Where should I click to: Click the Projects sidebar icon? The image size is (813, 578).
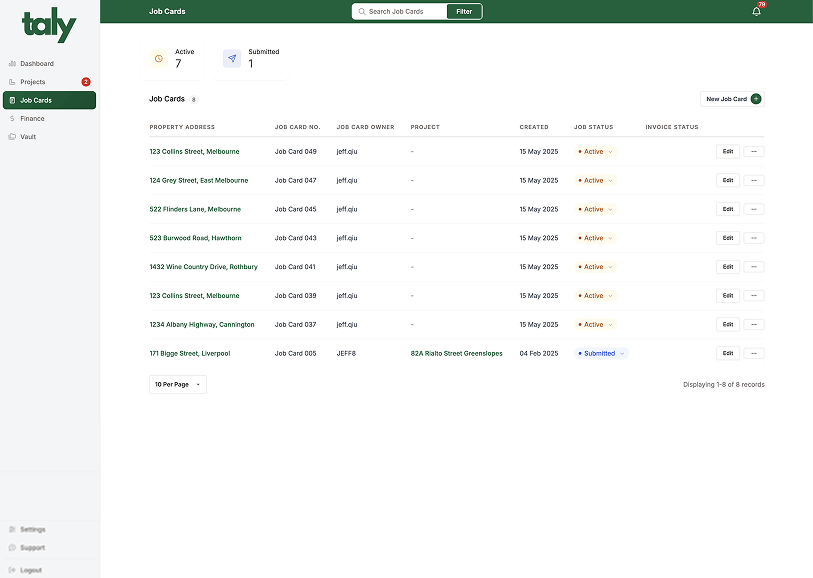(12, 82)
